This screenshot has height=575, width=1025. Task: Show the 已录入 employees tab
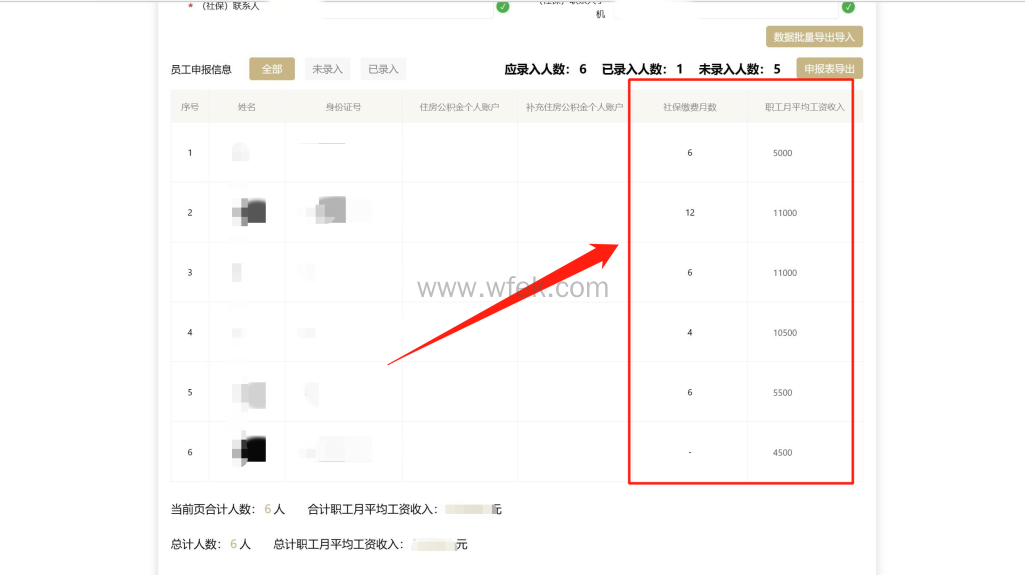[383, 69]
